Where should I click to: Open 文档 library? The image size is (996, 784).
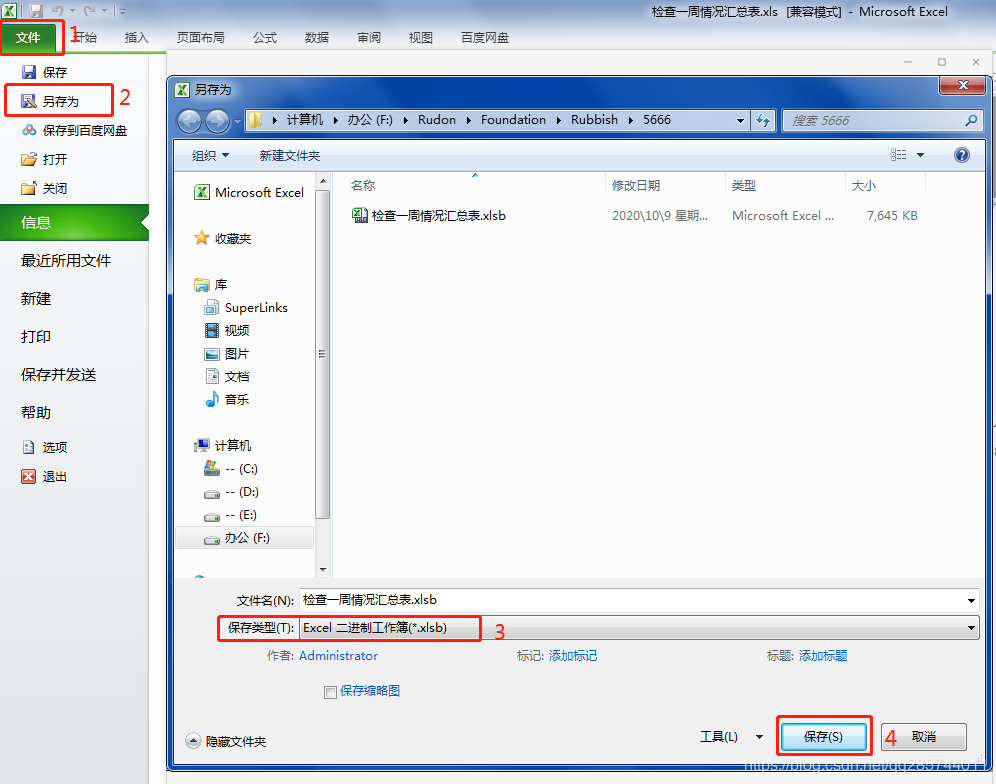tap(227, 377)
